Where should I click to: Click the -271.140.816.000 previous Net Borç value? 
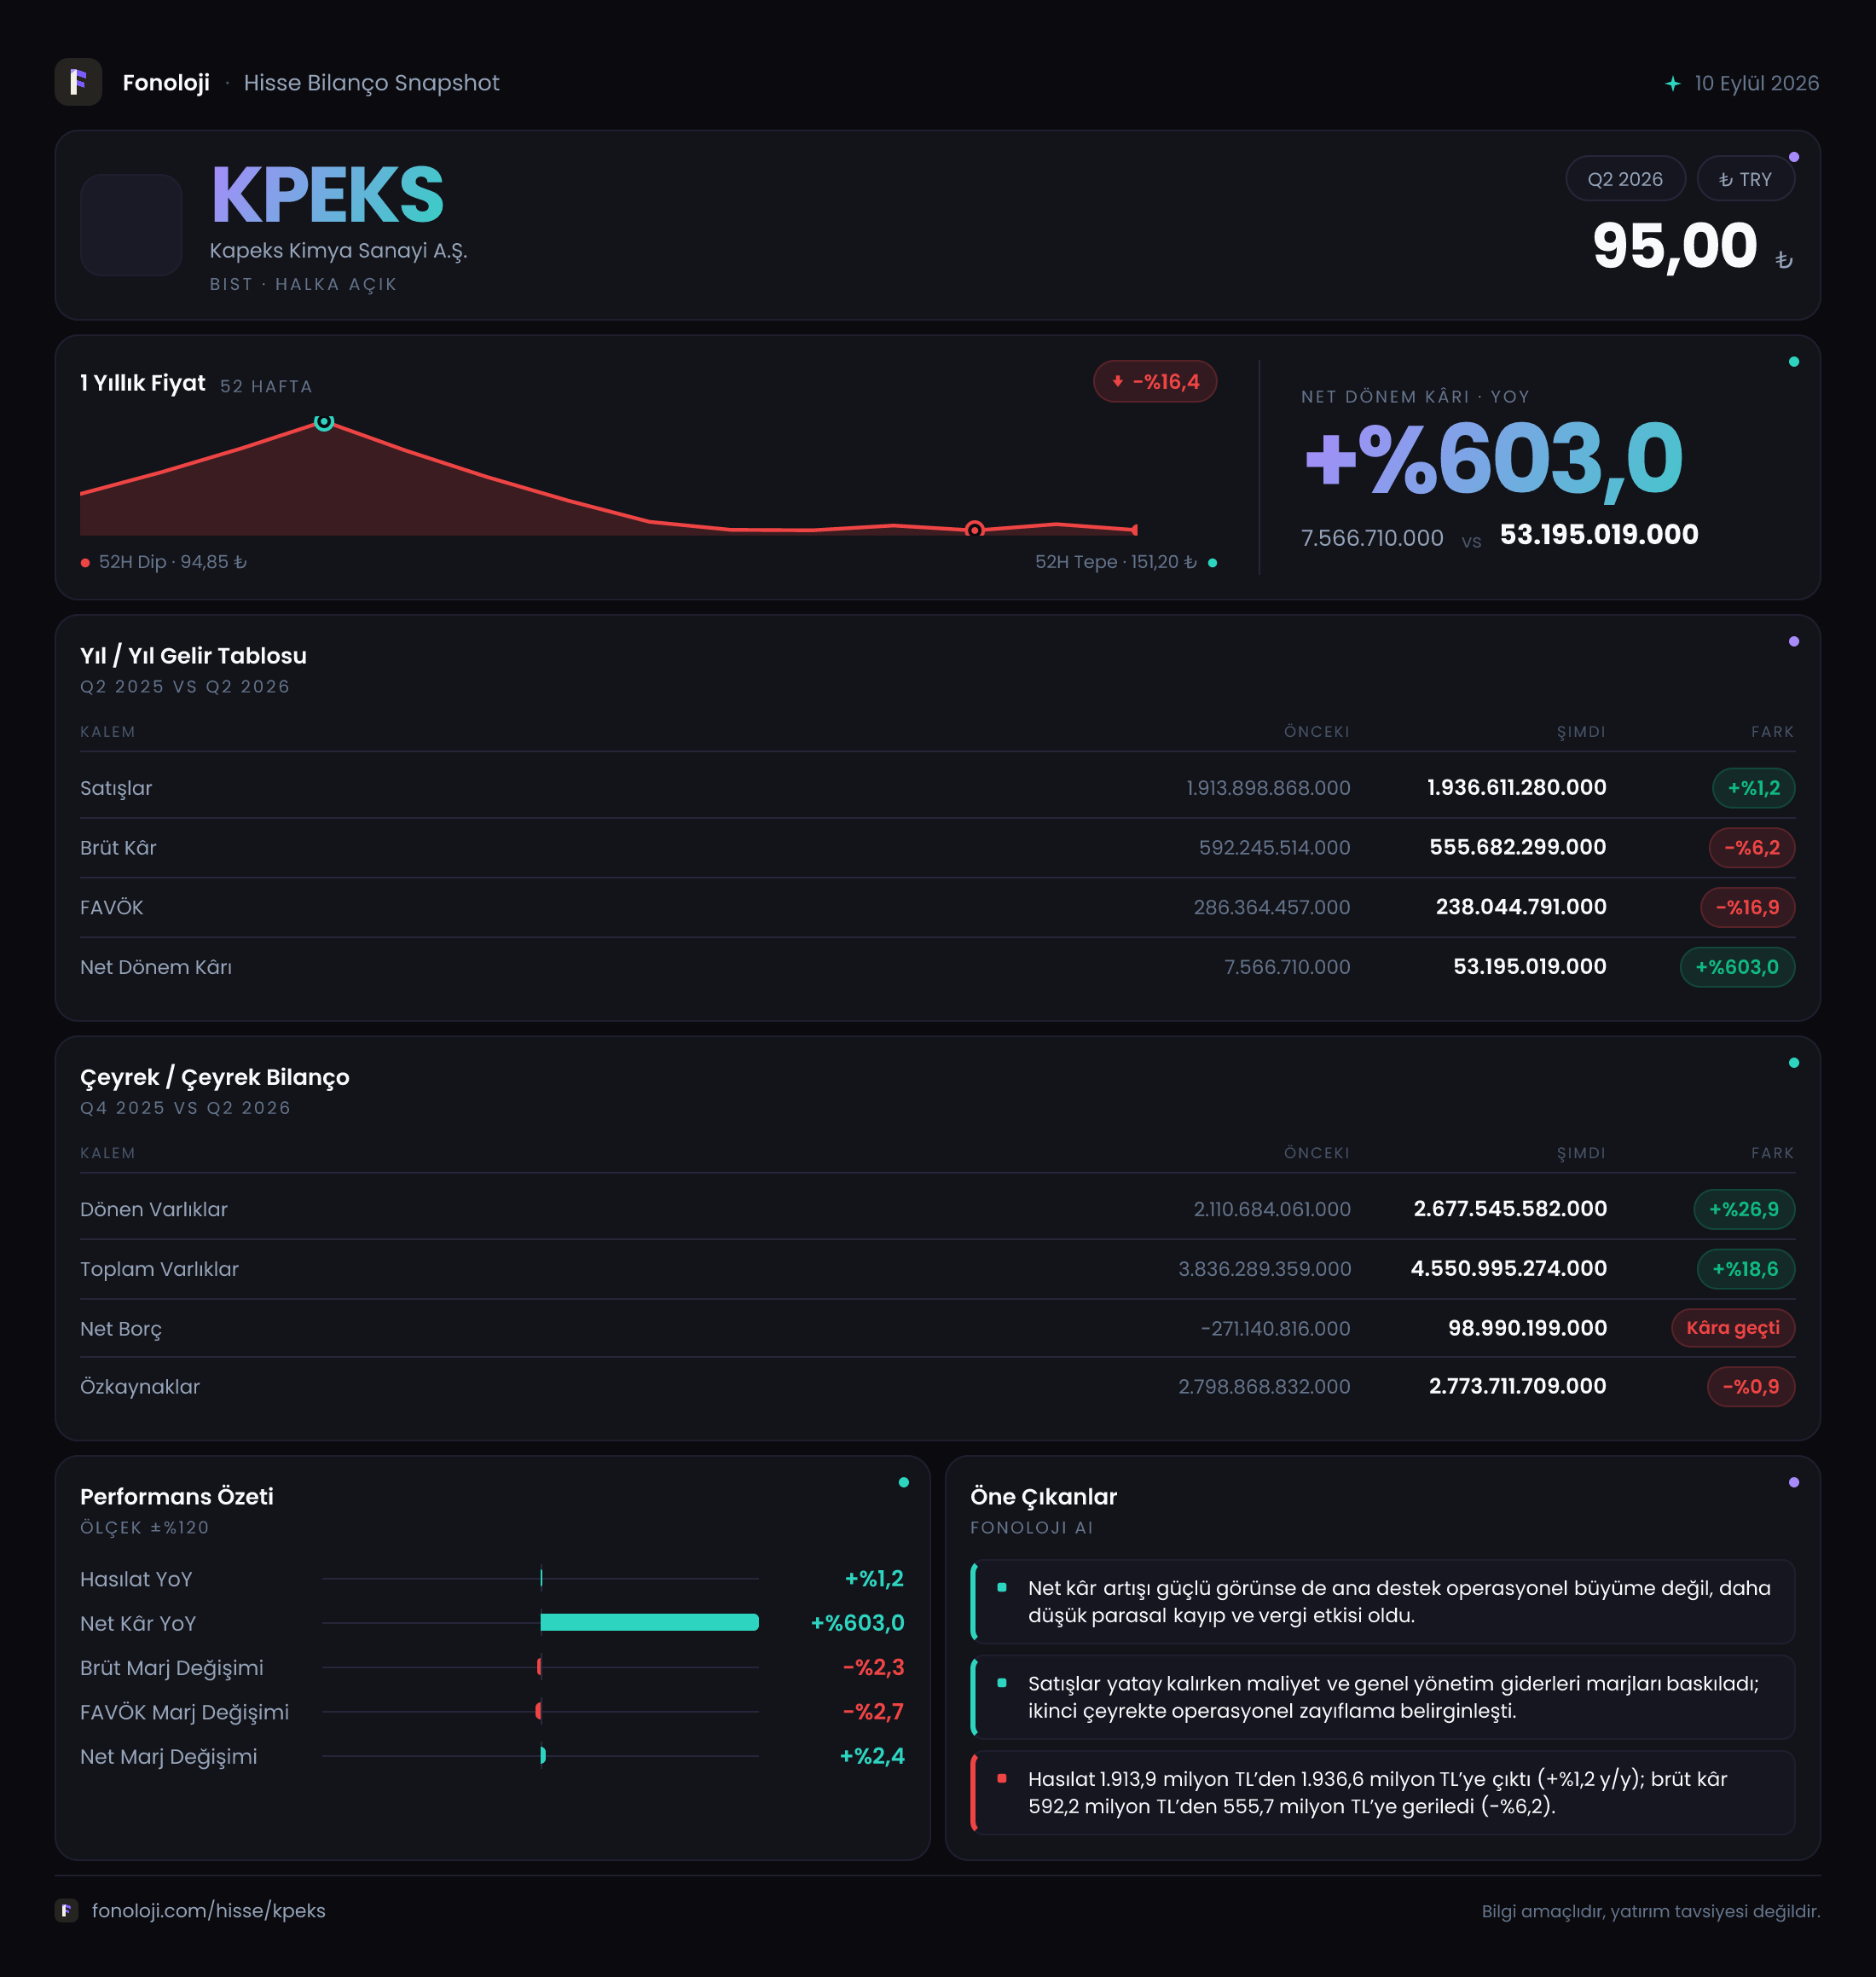pos(1275,1328)
